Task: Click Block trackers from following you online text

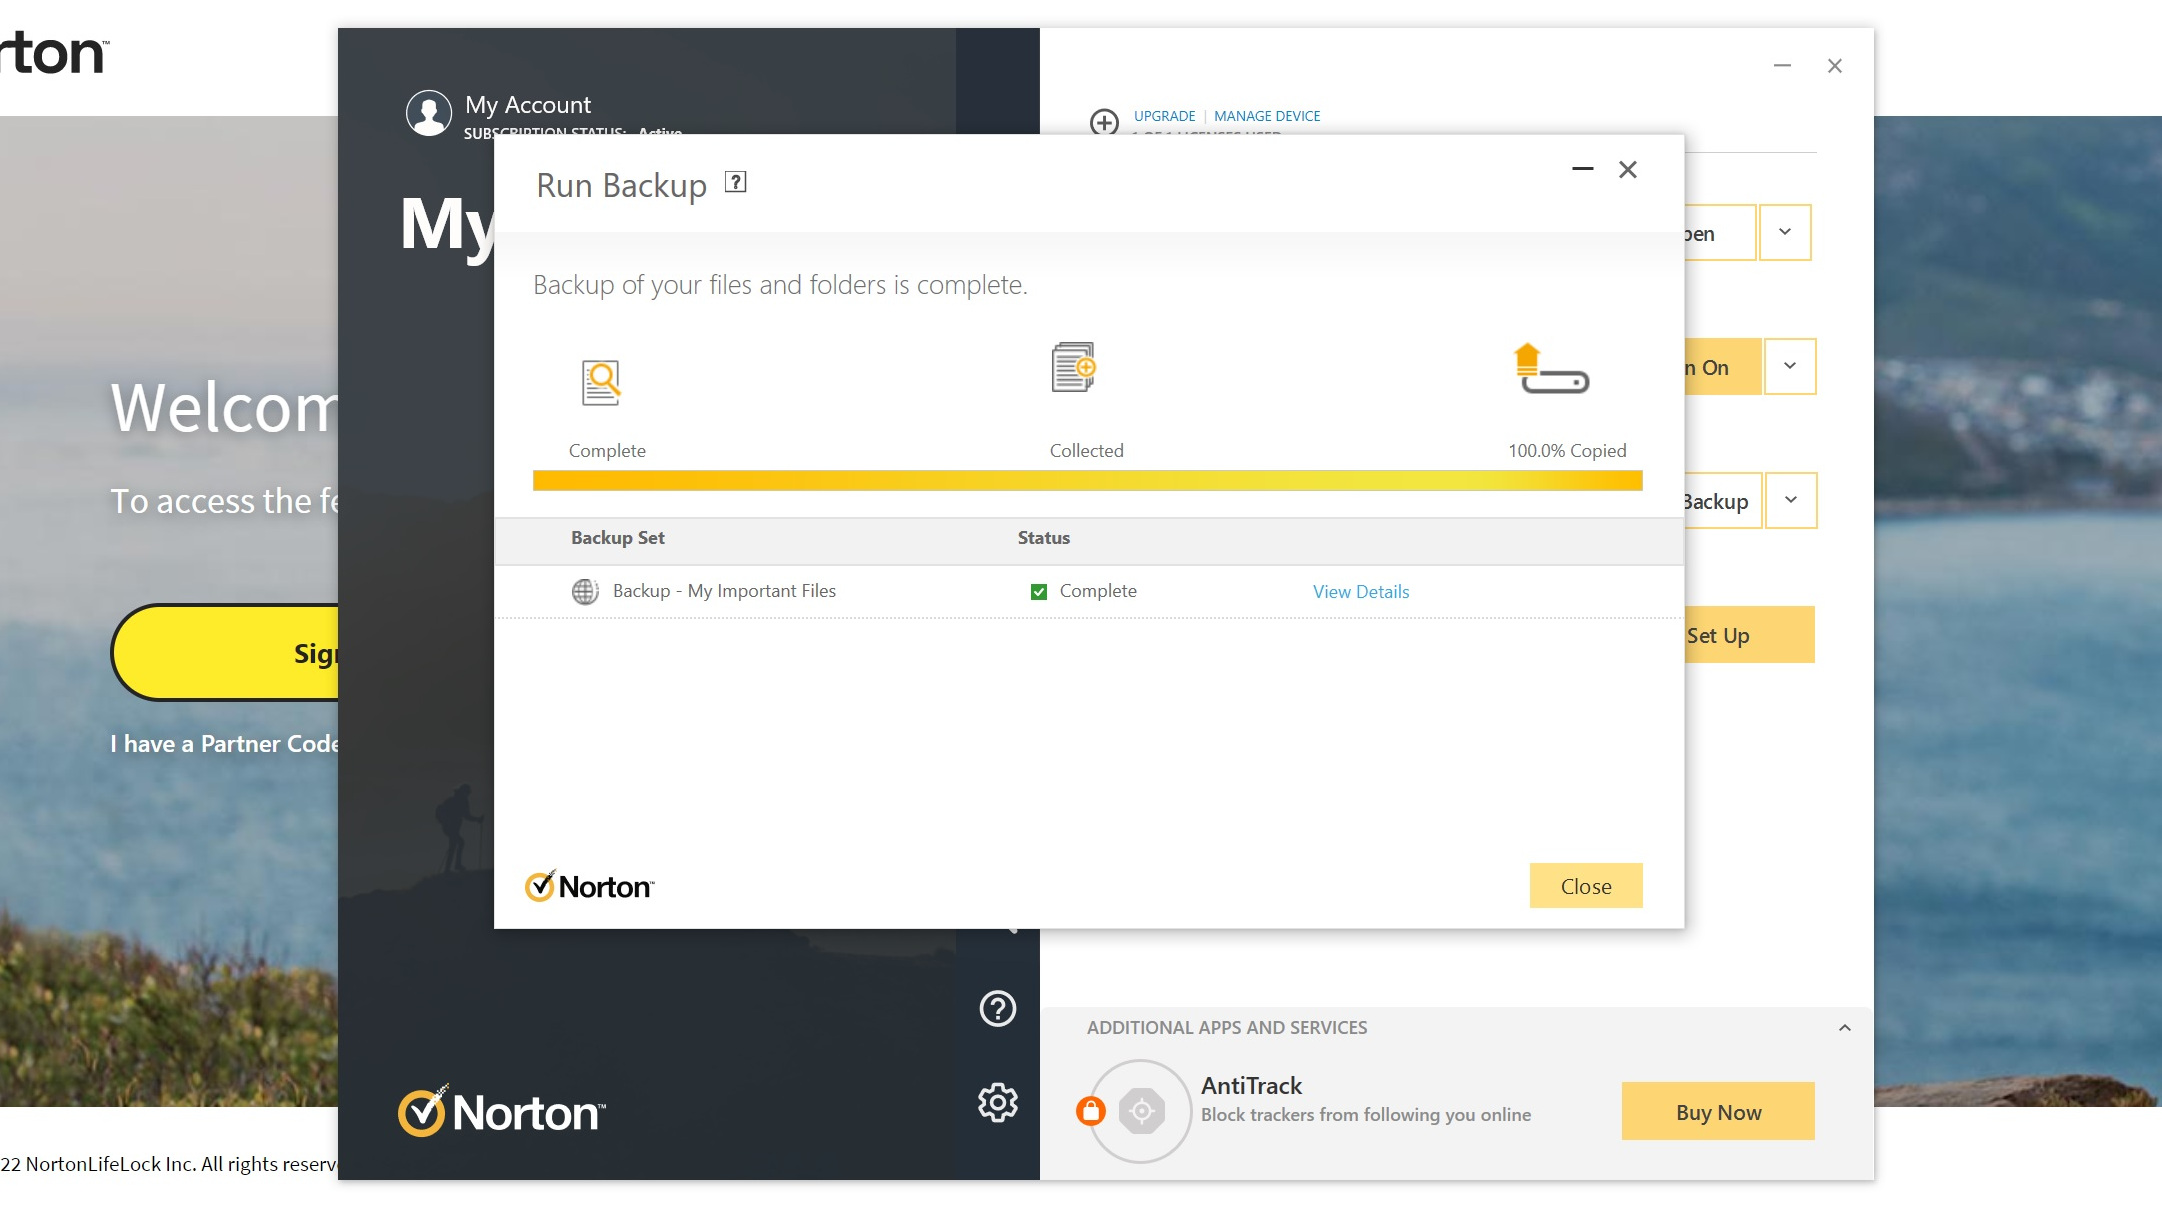Action: [1366, 1115]
